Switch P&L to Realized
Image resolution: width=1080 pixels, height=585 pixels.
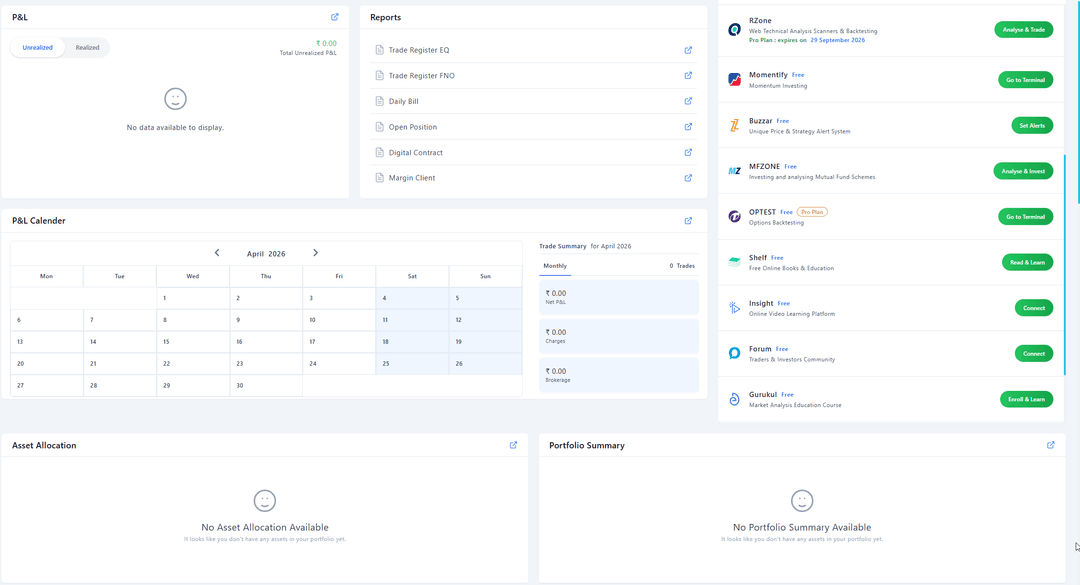point(87,48)
